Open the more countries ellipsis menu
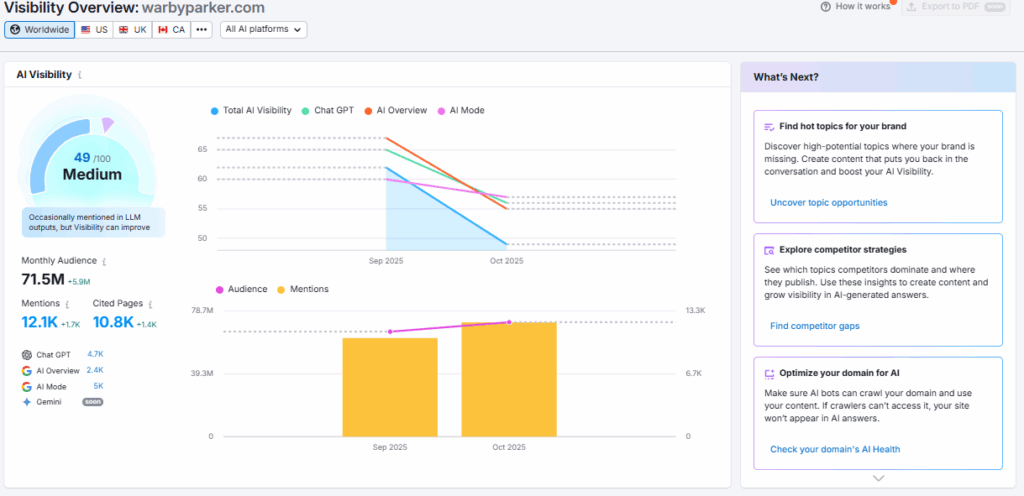 [x=202, y=29]
